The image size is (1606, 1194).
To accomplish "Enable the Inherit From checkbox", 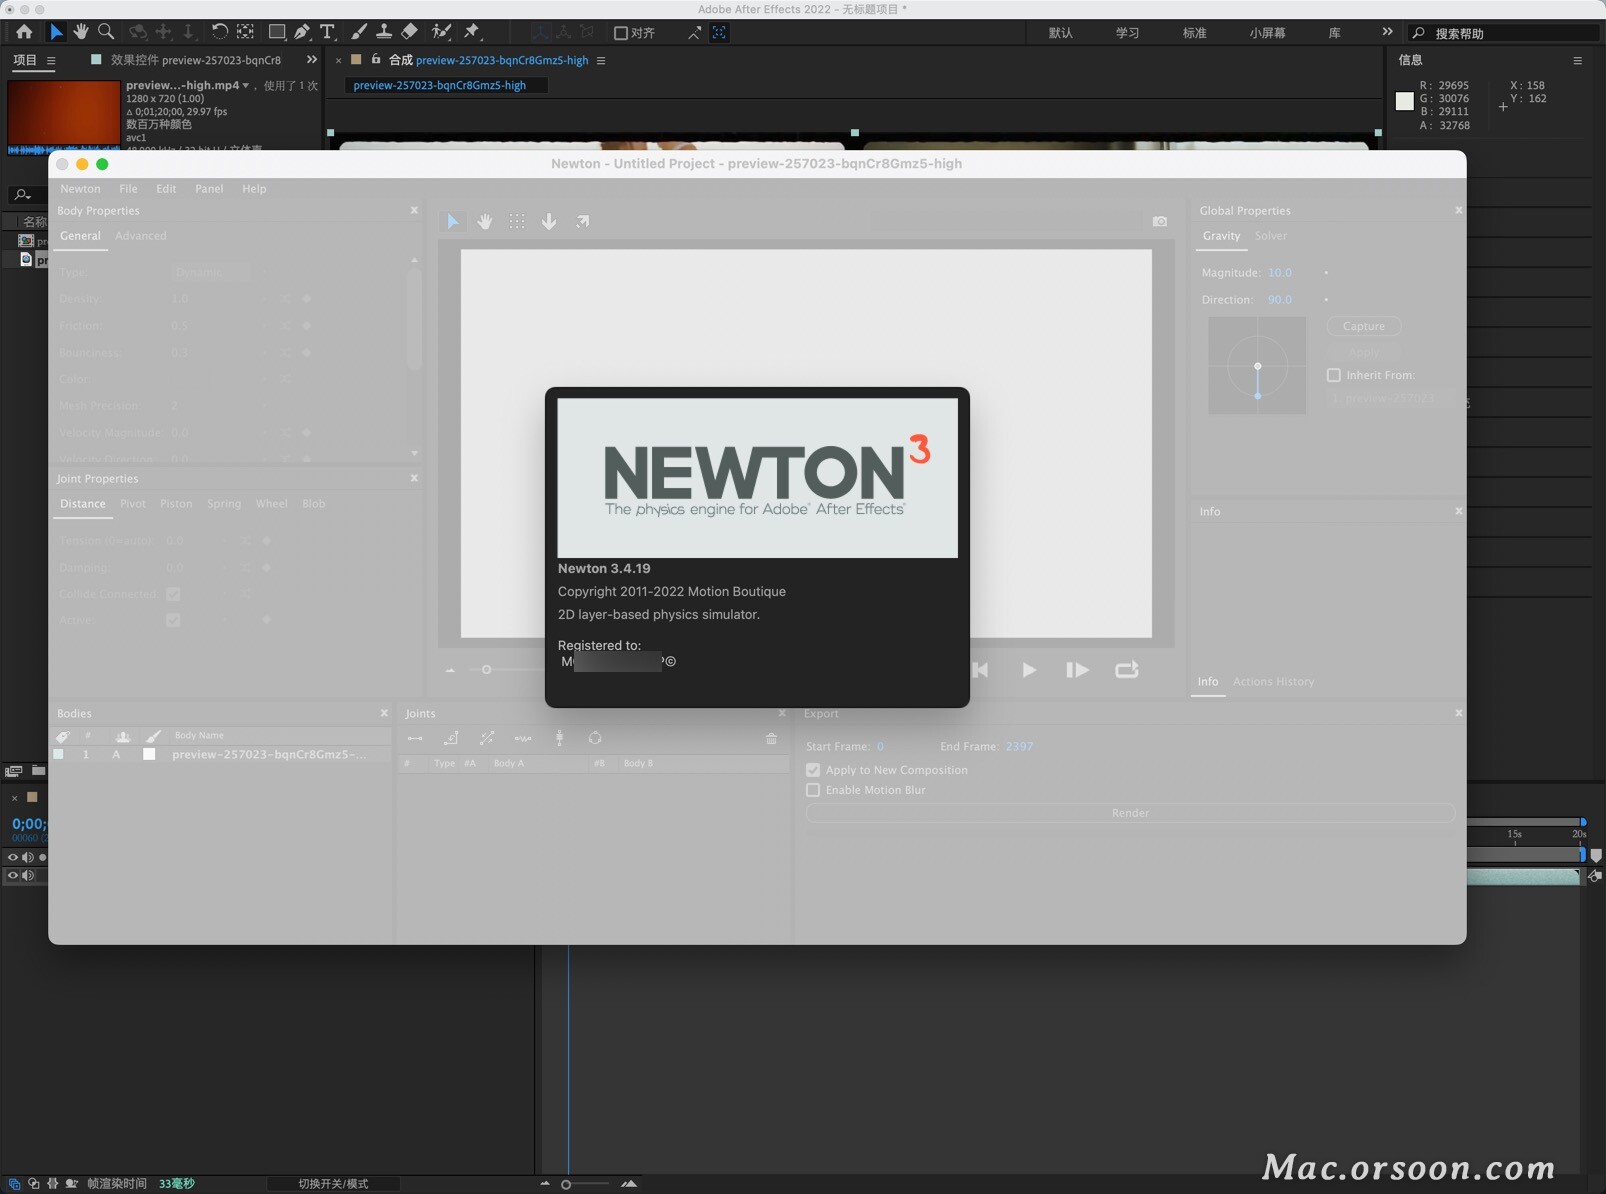I will click(x=1333, y=375).
